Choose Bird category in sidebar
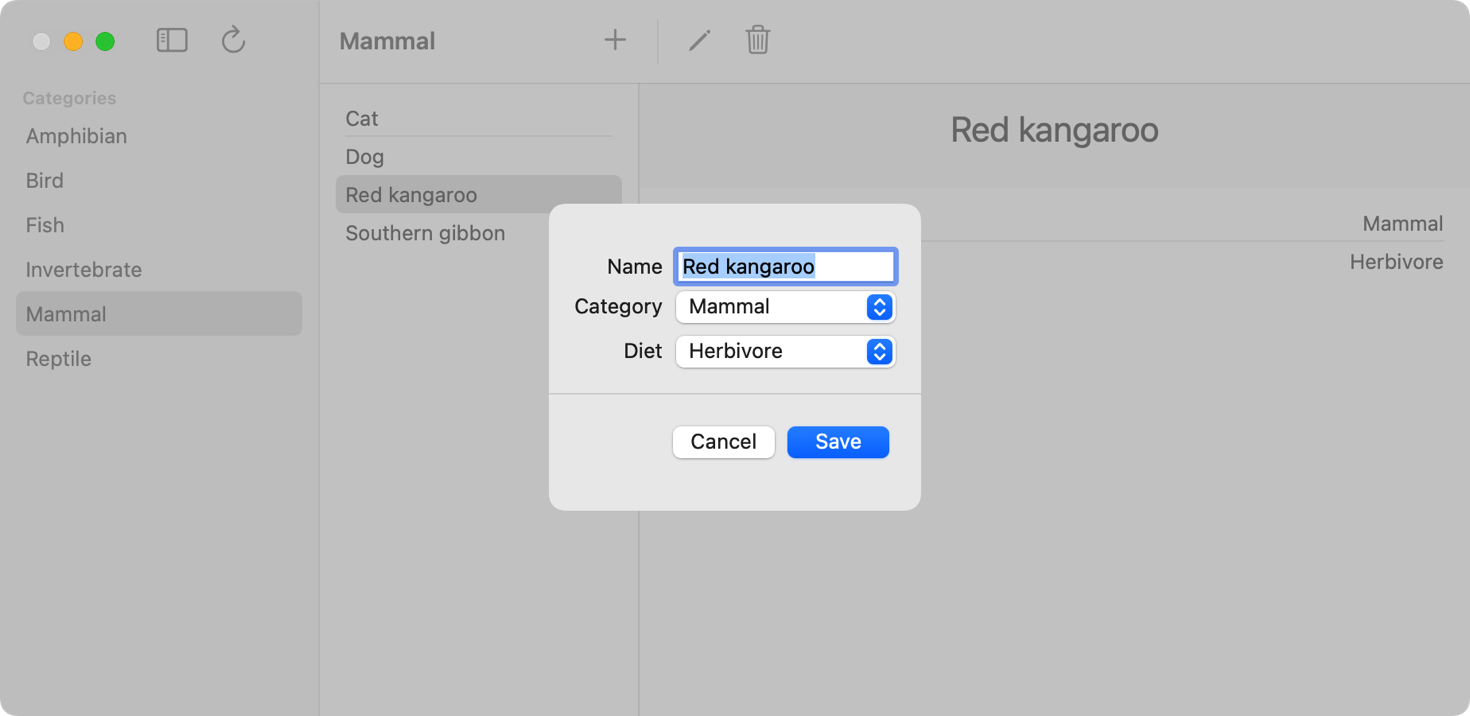1470x716 pixels. (x=45, y=181)
